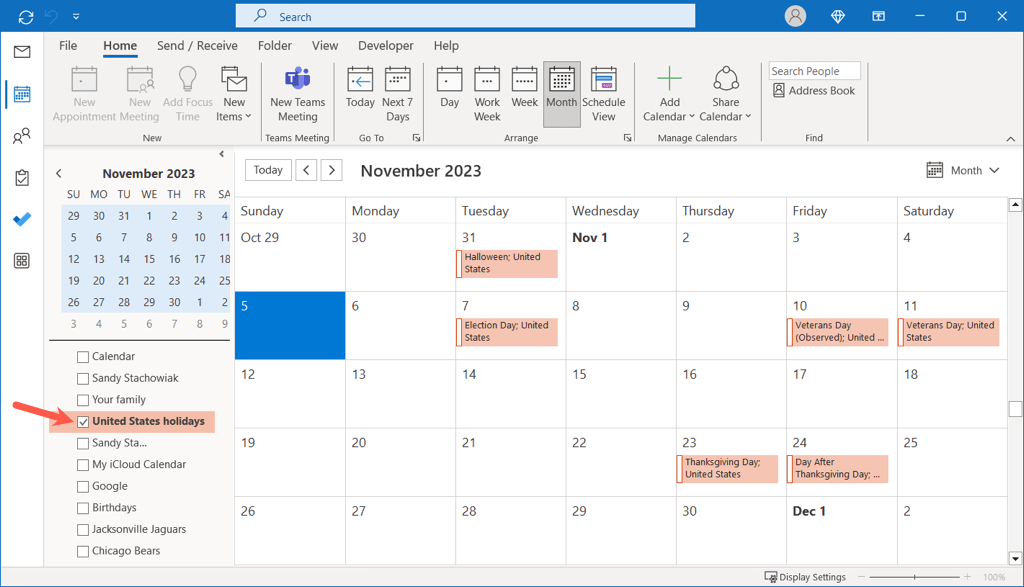Uncheck the United States holidays calendar
This screenshot has height=587, width=1024.
(83, 422)
